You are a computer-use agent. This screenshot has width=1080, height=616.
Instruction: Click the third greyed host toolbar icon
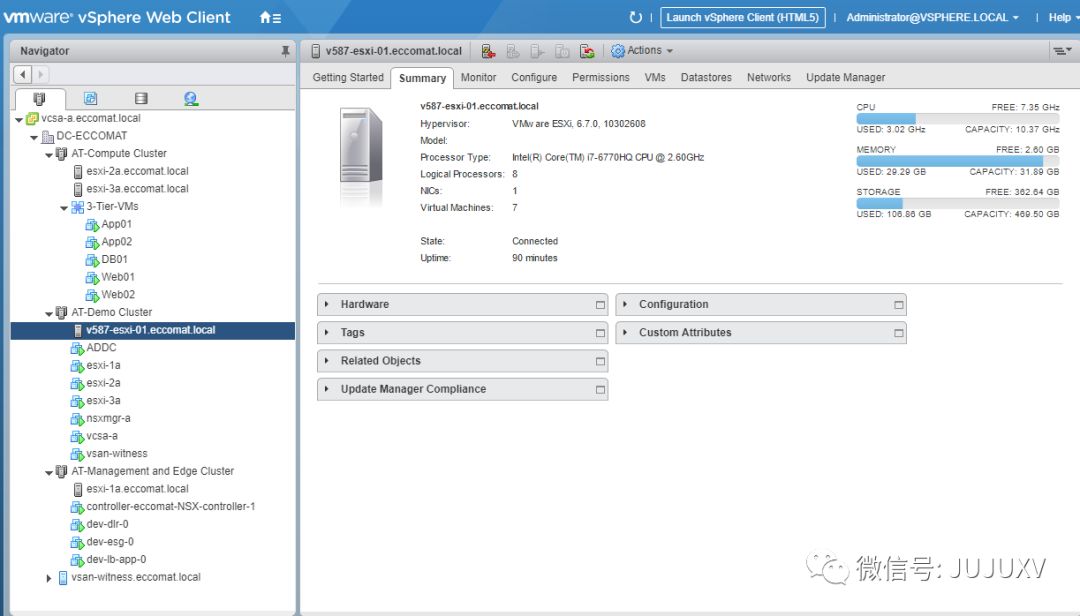coord(538,51)
